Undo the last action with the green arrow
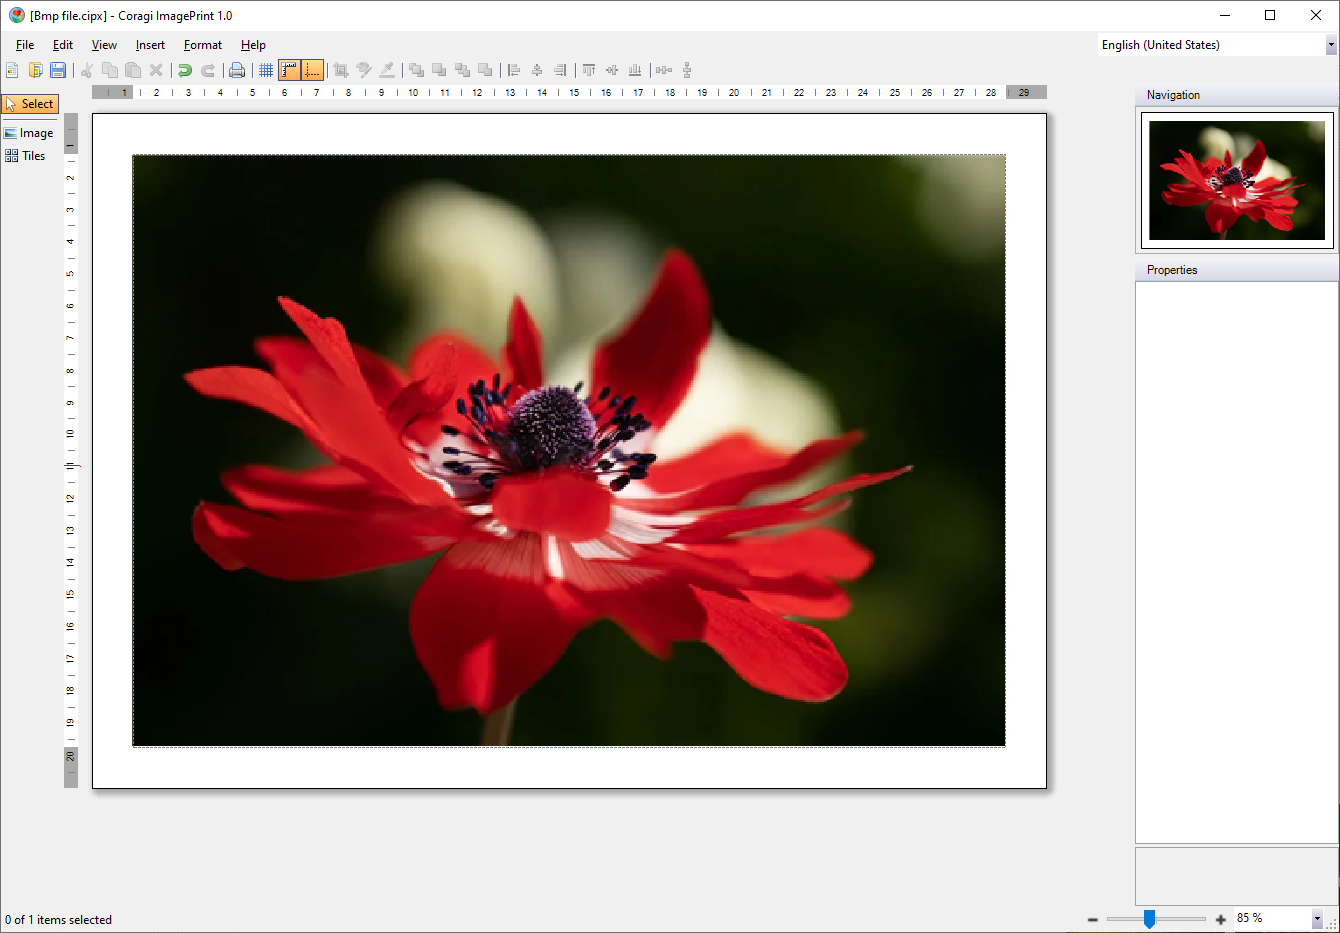 pyautogui.click(x=185, y=70)
